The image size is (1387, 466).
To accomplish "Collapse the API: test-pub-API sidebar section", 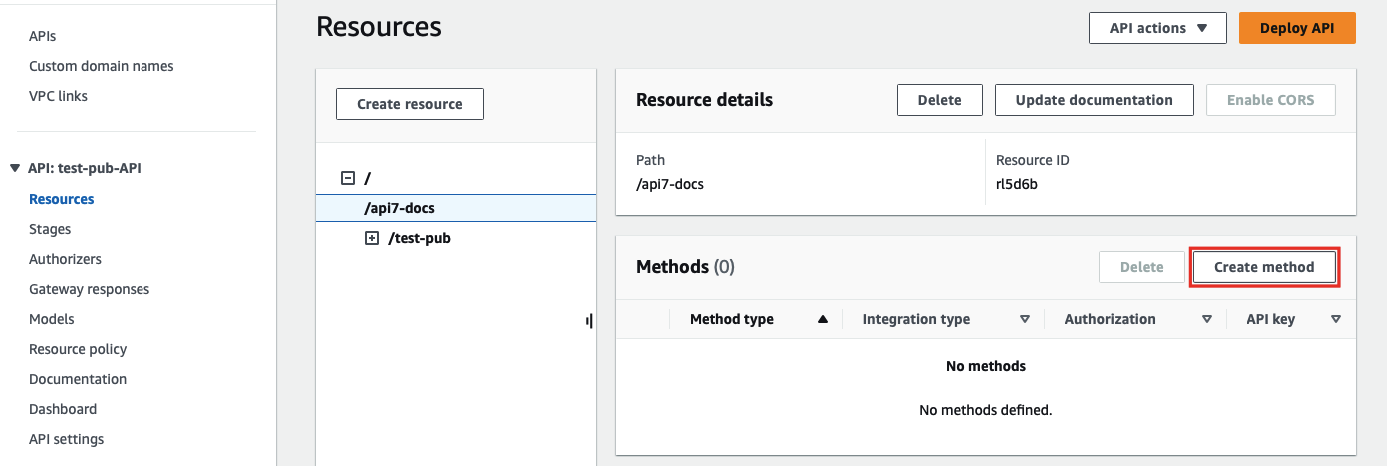I will pos(15,168).
